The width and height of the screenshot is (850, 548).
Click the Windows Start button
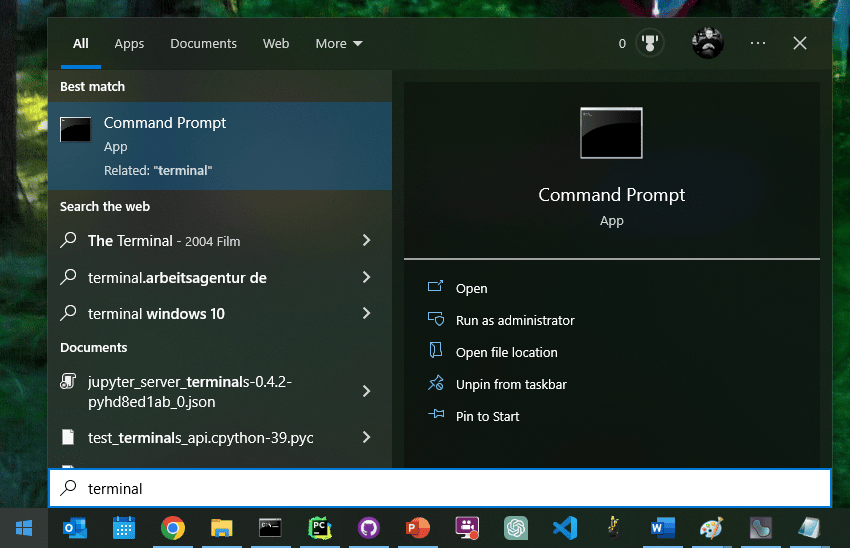(24, 527)
